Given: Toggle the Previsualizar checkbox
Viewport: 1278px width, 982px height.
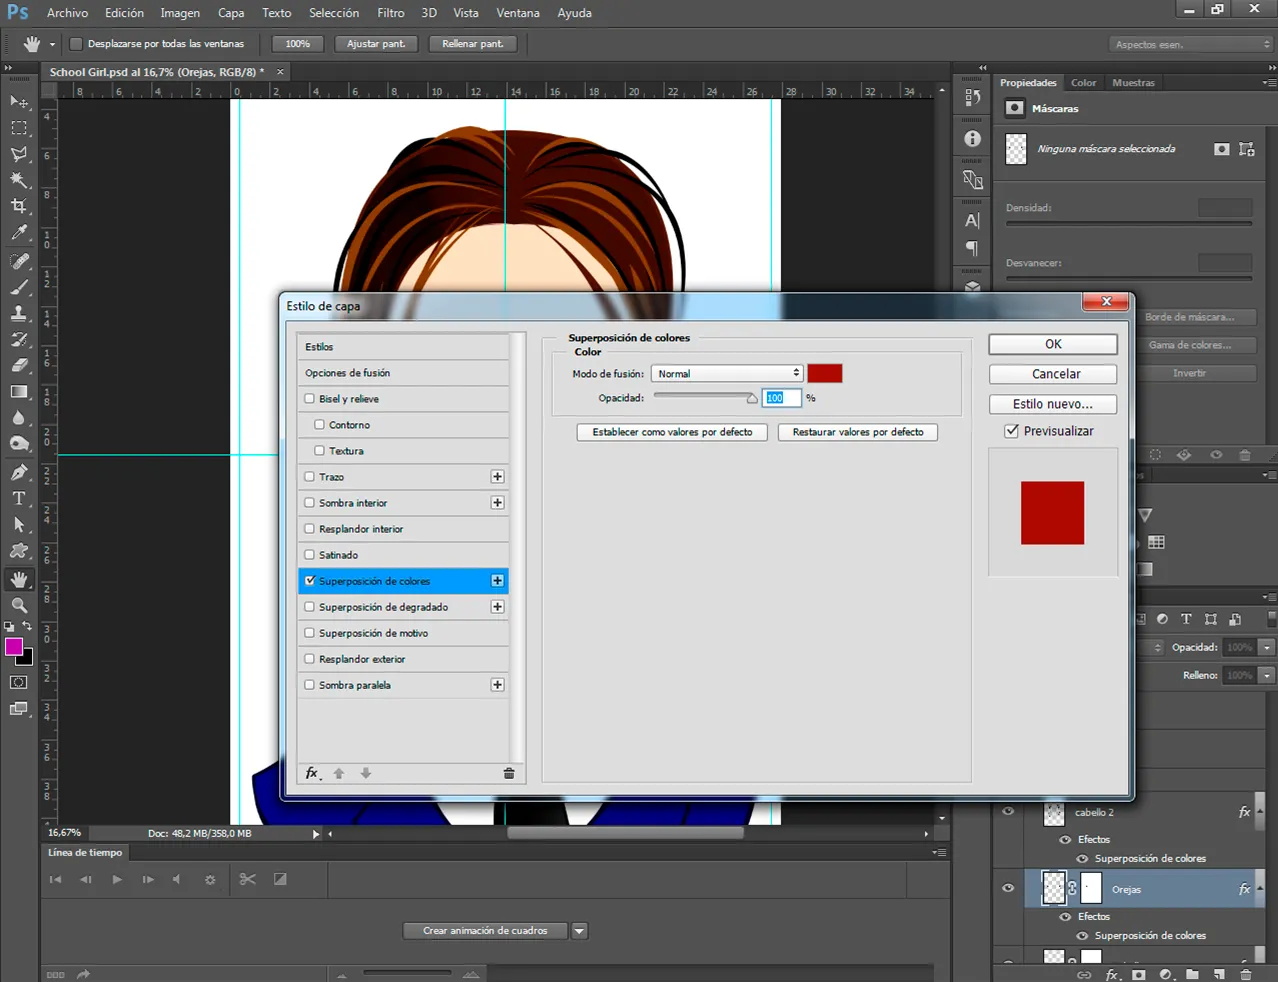Looking at the screenshot, I should (1012, 431).
